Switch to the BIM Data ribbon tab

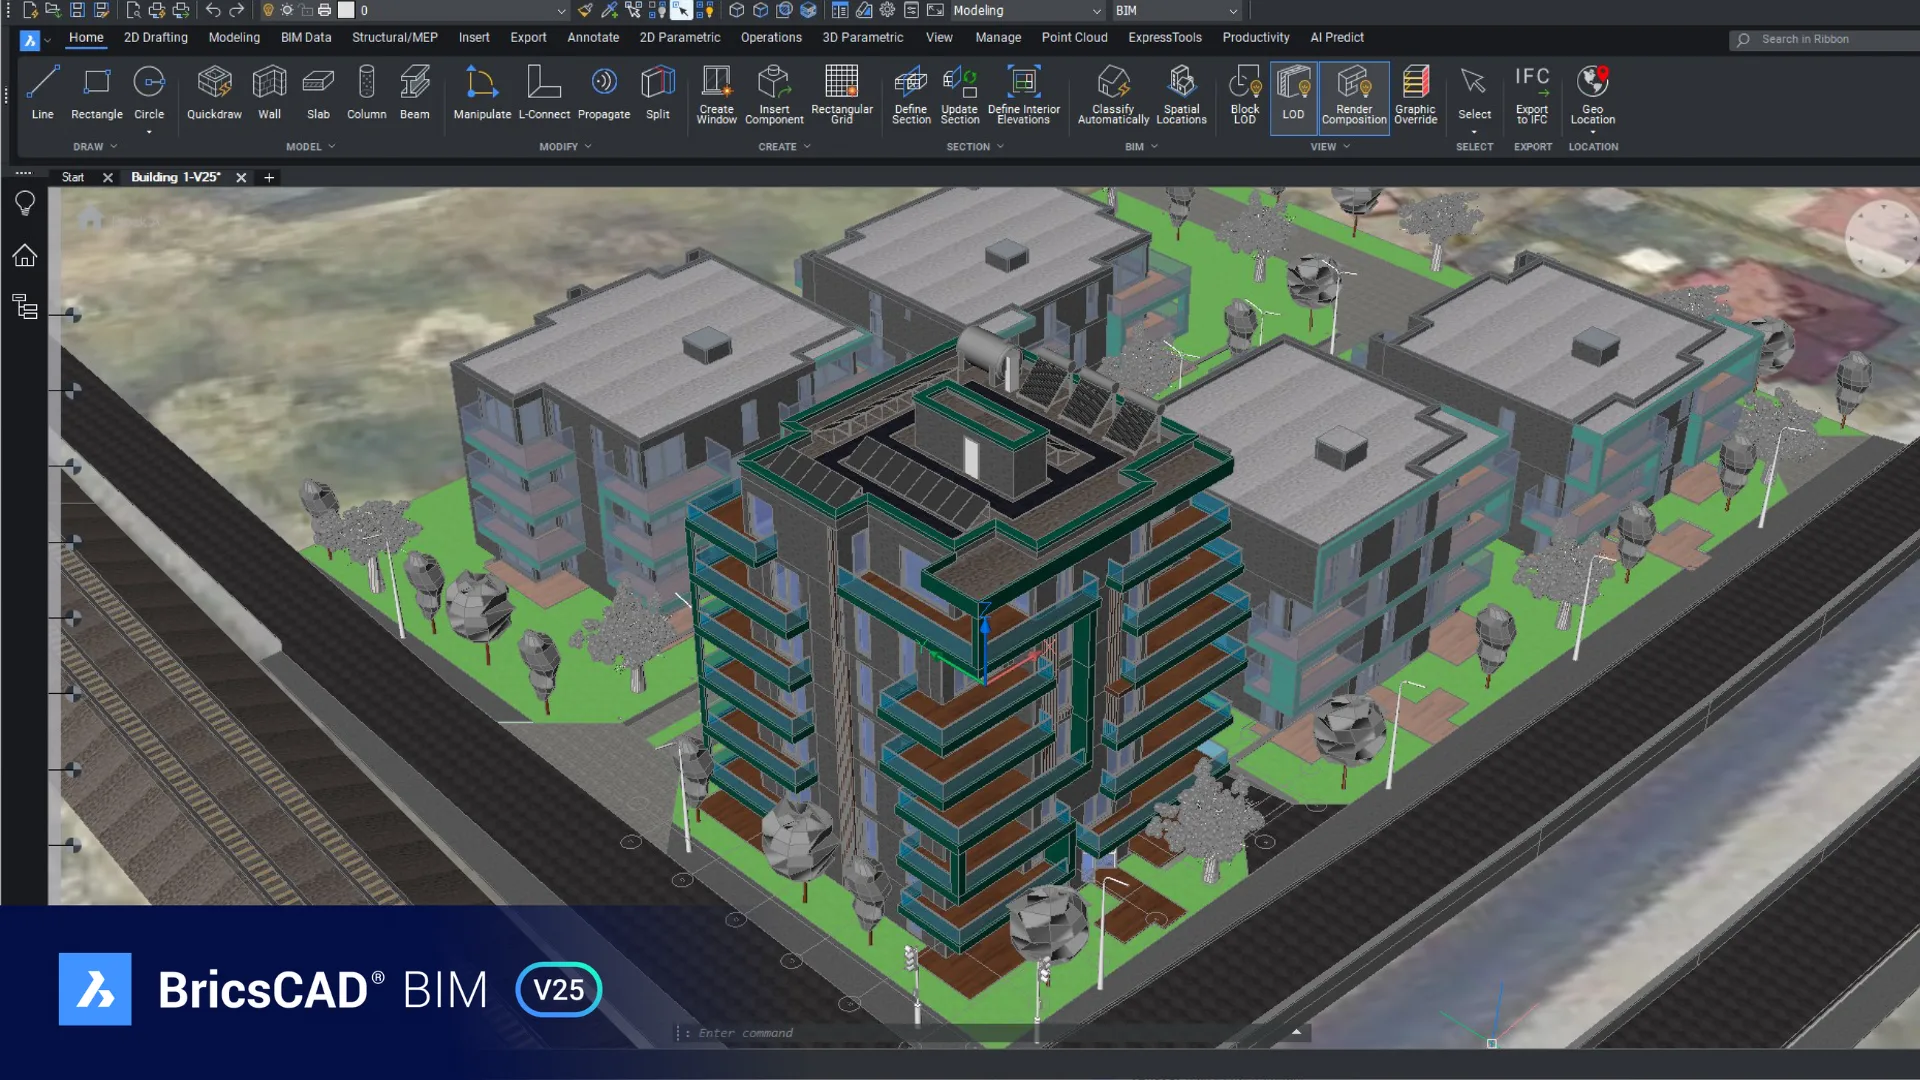[305, 37]
